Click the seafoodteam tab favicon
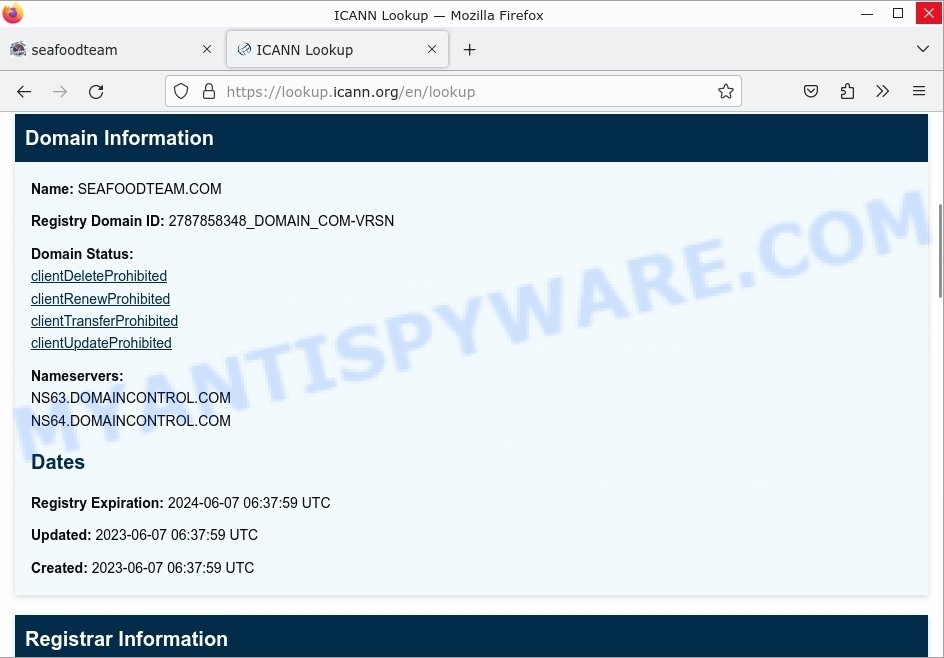This screenshot has width=944, height=658. [18, 49]
